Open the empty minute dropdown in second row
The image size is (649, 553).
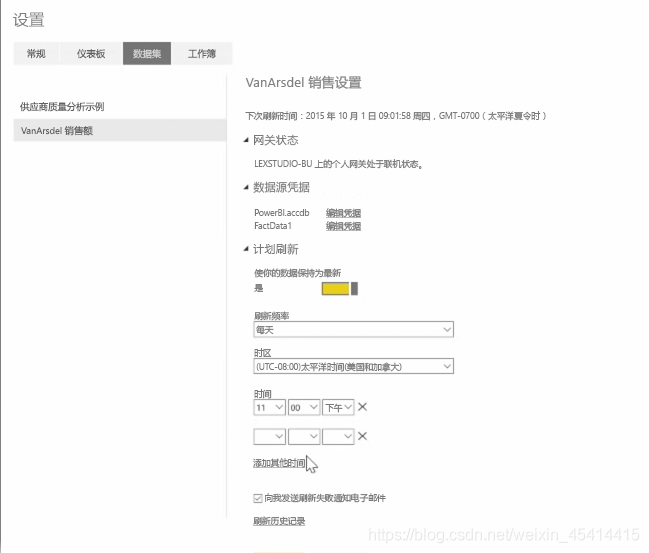pos(304,436)
